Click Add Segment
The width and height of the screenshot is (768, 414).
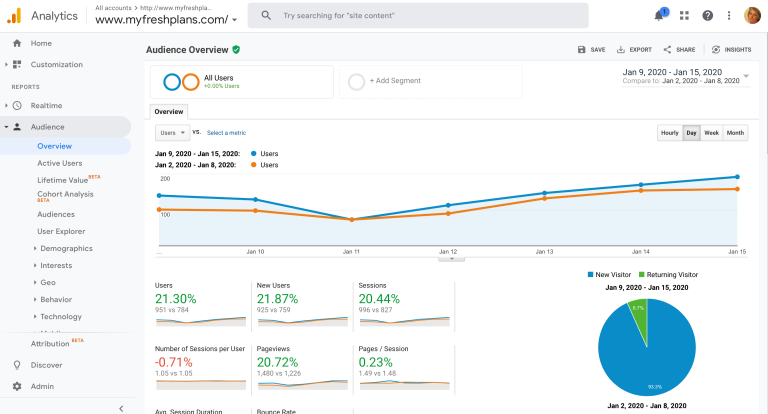tap(395, 80)
